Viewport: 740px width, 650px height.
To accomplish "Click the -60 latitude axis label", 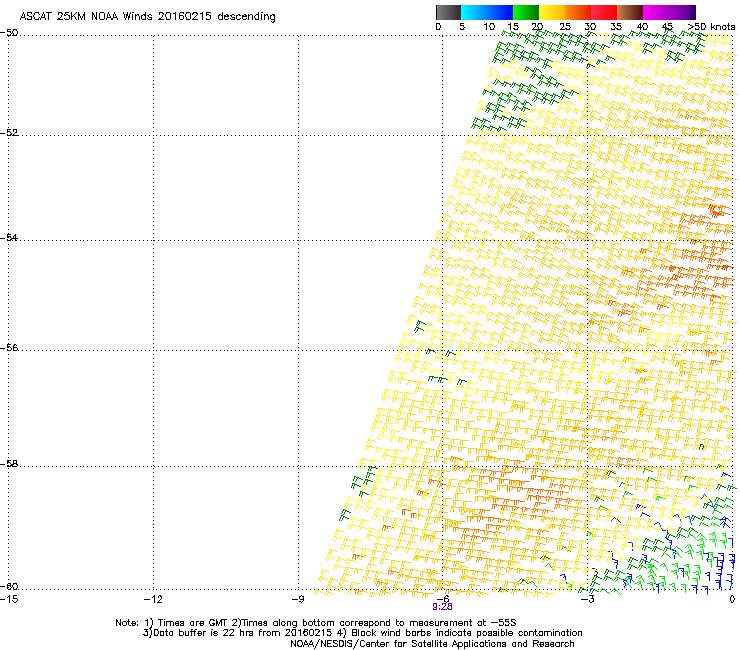I will coord(10,587).
